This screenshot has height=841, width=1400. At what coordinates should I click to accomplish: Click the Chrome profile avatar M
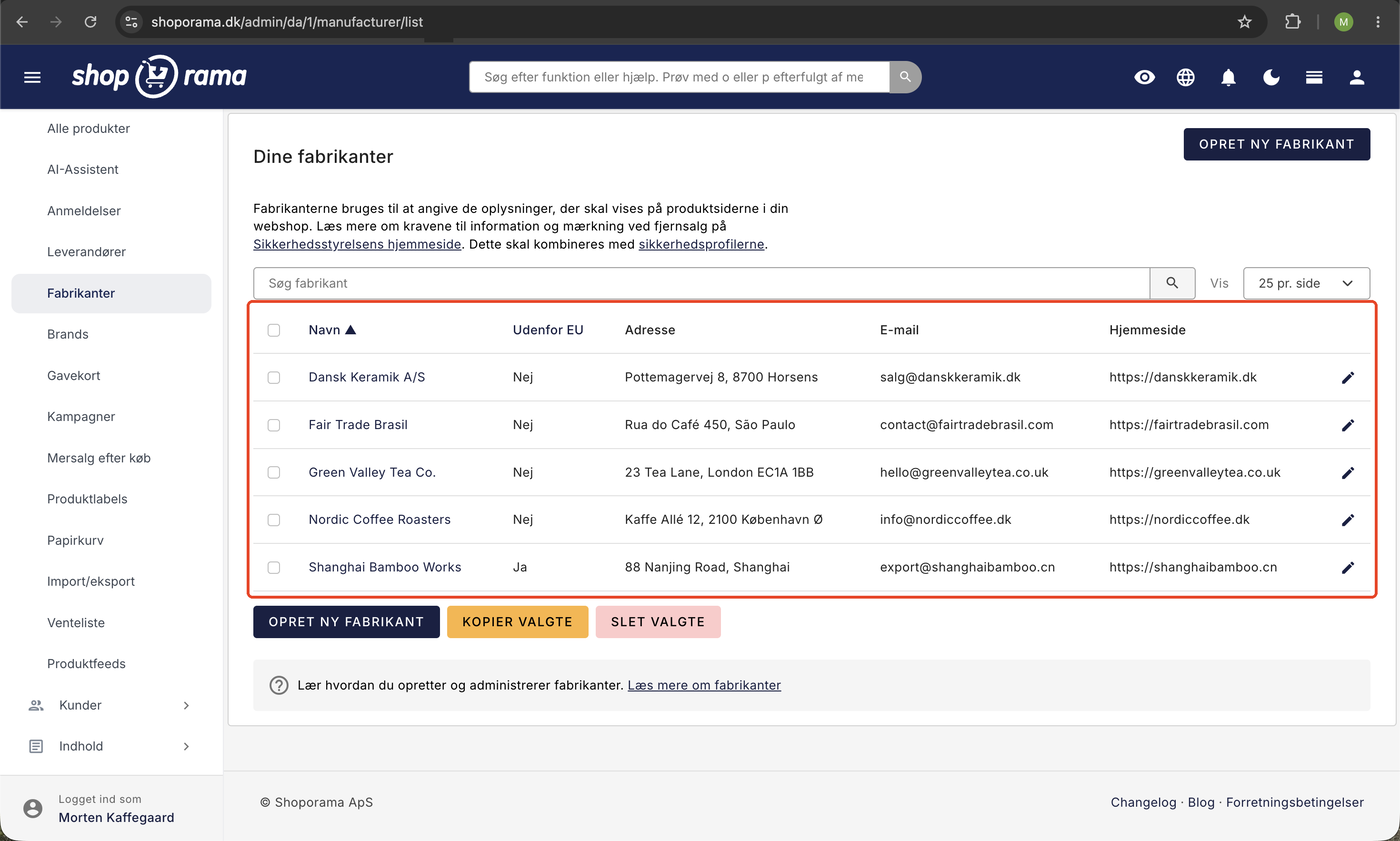pyautogui.click(x=1343, y=21)
